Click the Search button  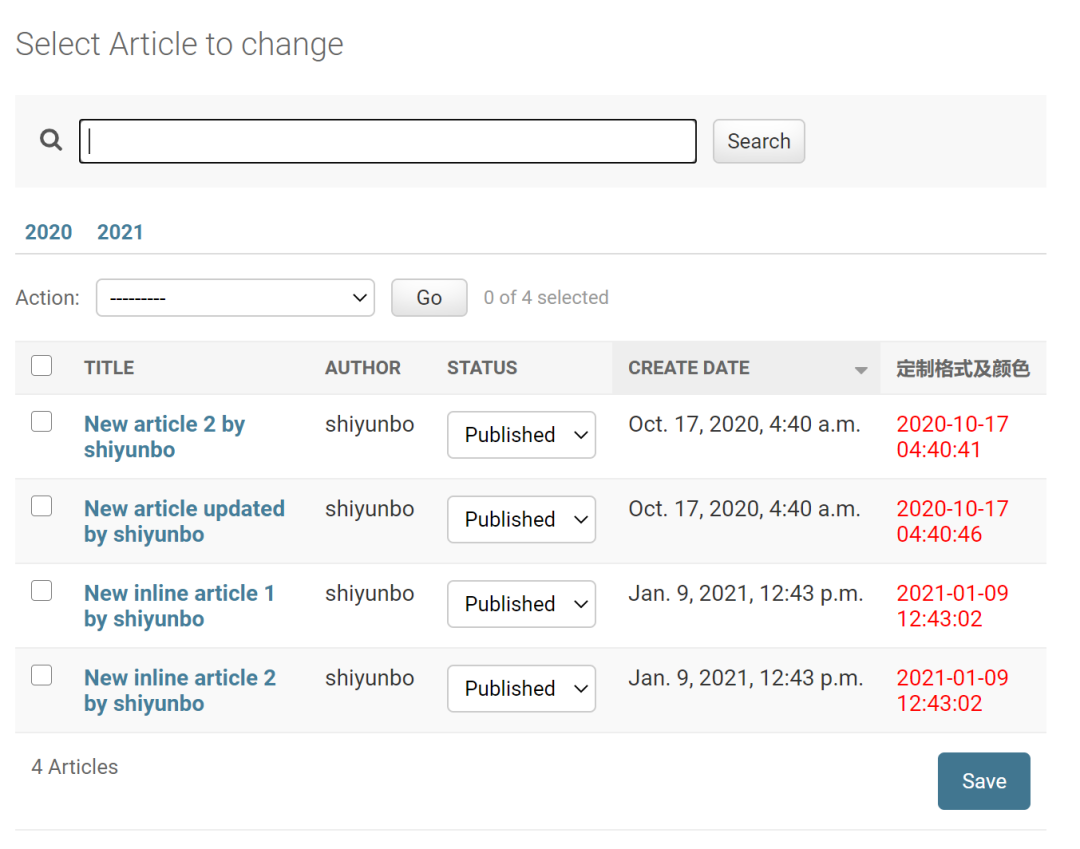pyautogui.click(x=758, y=141)
